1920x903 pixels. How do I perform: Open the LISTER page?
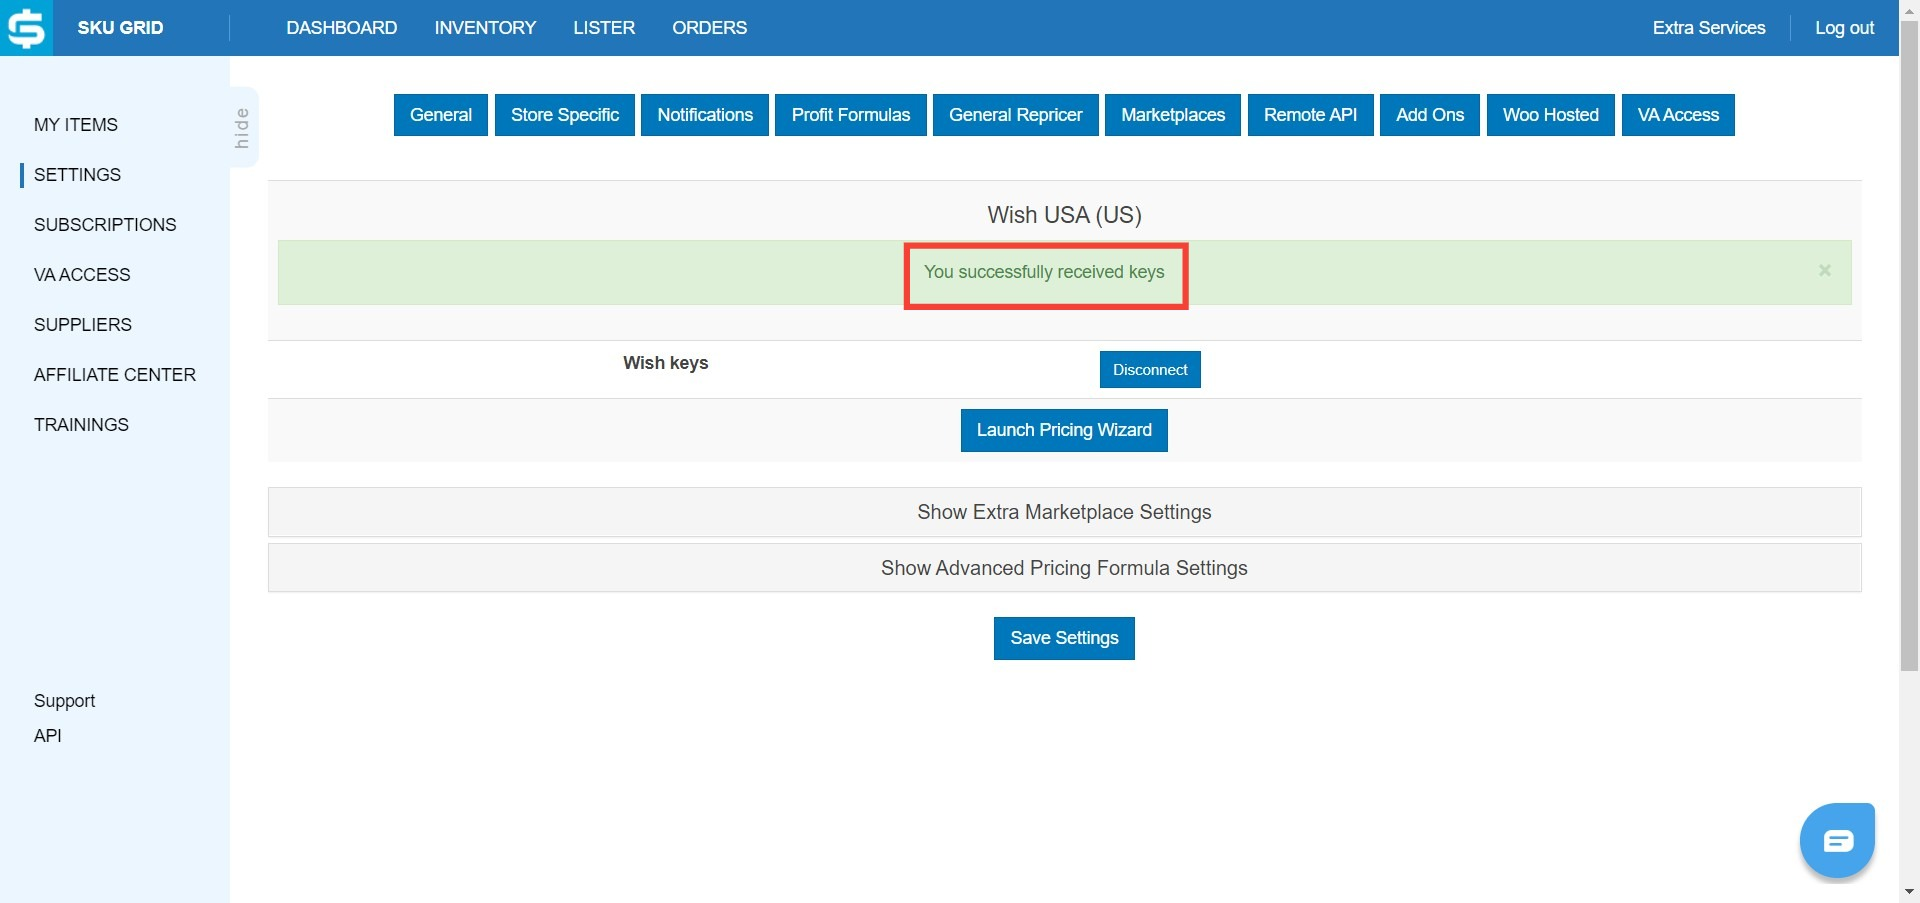coord(604,28)
